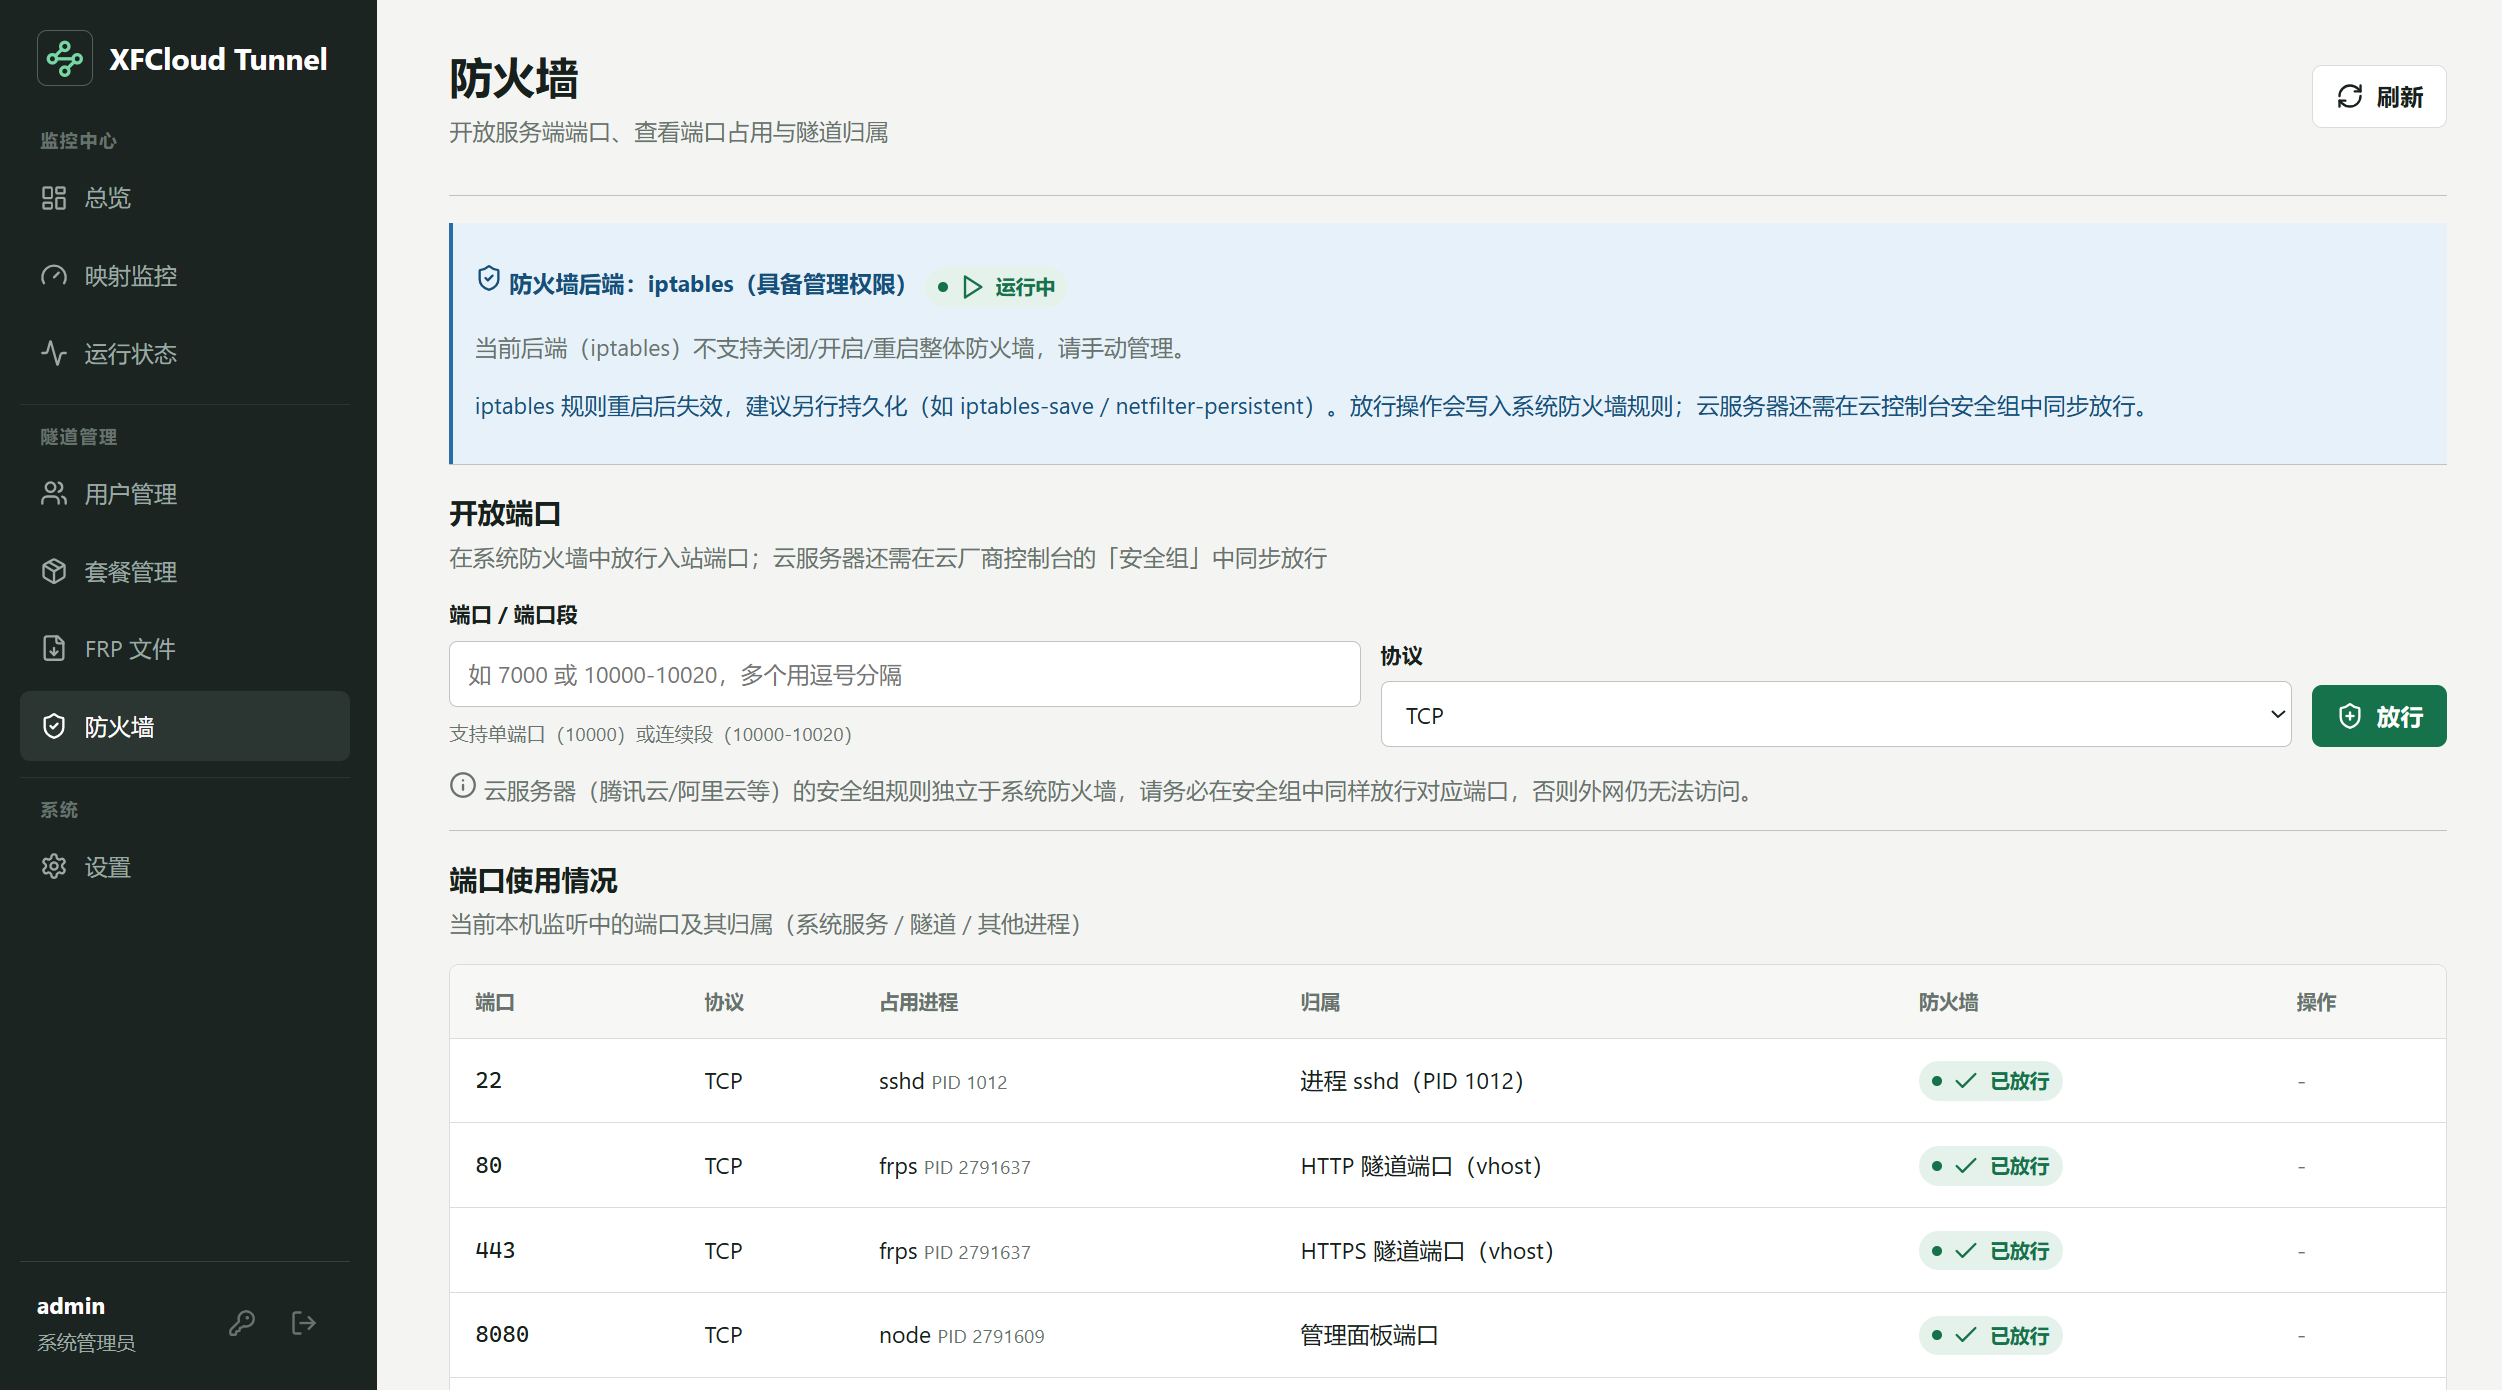The width and height of the screenshot is (2502, 1390).
Task: Click the shield icon beside 防火墙后端
Action: [x=488, y=279]
